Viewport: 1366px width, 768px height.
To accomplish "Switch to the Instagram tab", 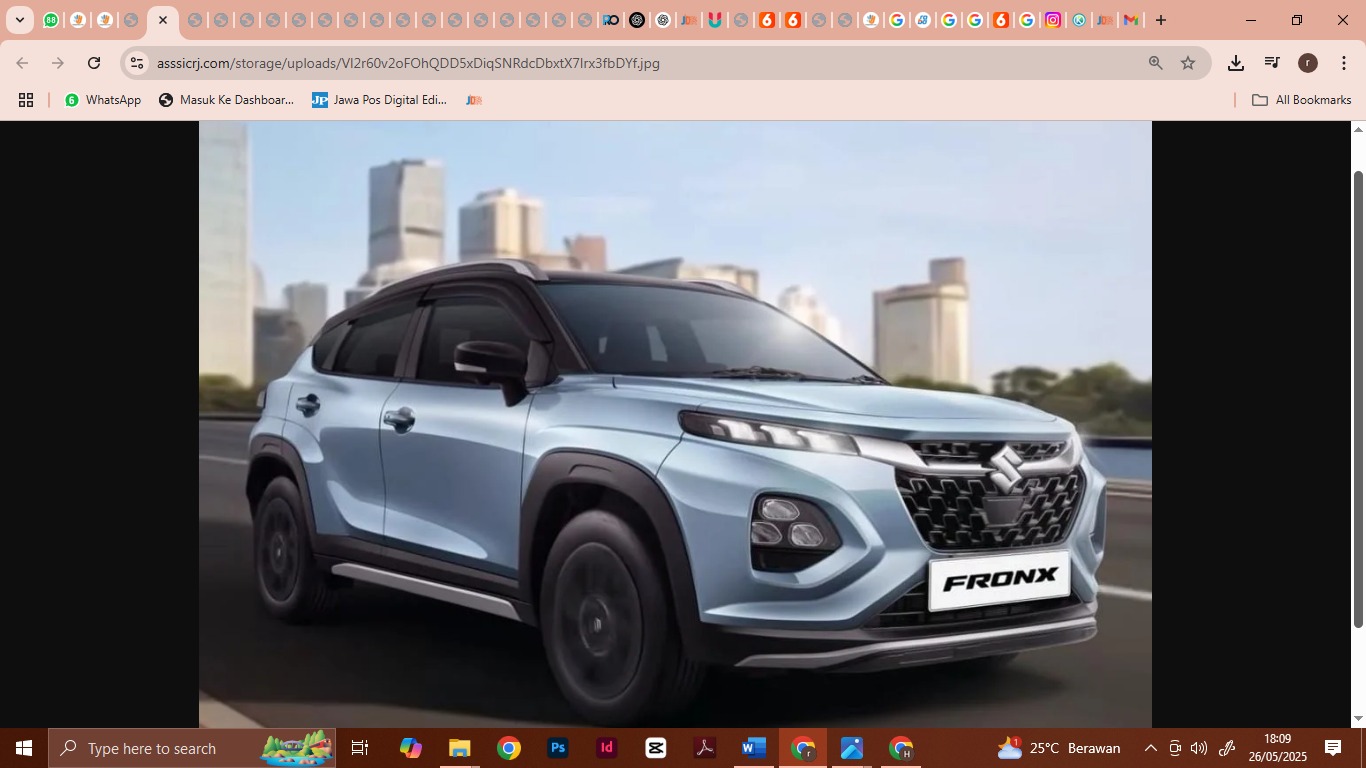I will (1053, 20).
